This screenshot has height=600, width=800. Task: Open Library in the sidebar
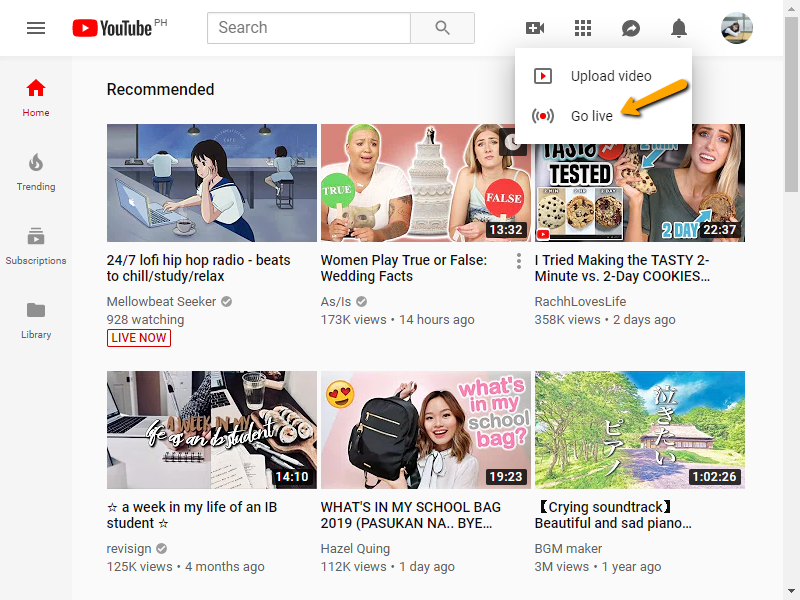pos(36,319)
